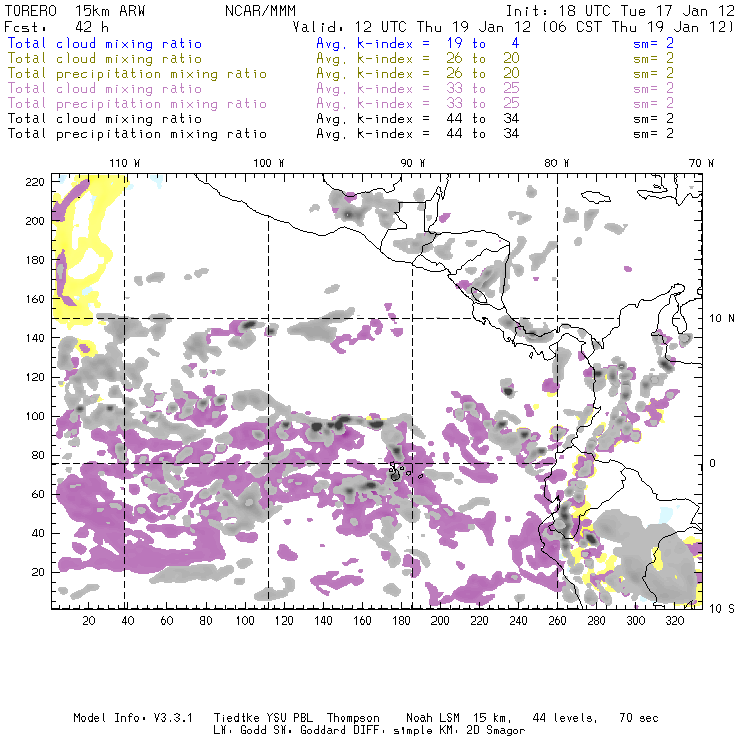This screenshot has width=740, height=740.
Task: Click "160" on the vertical axis
Action: [34, 299]
